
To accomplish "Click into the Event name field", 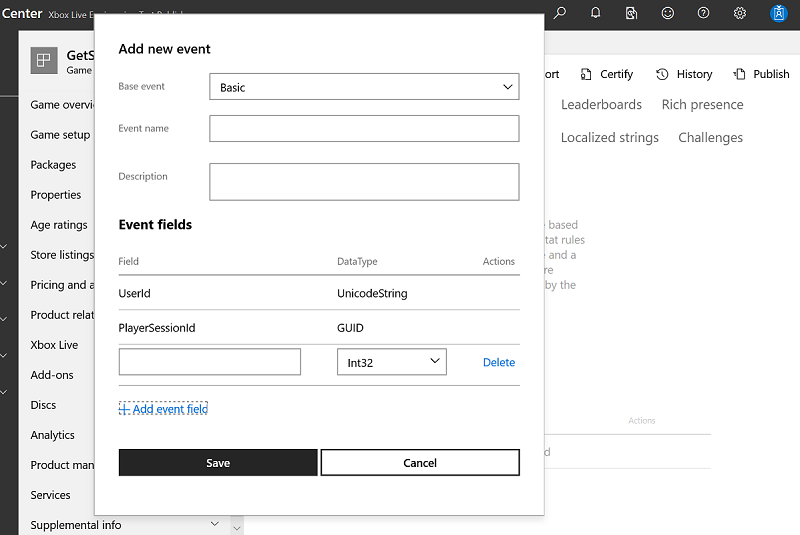I will (364, 129).
